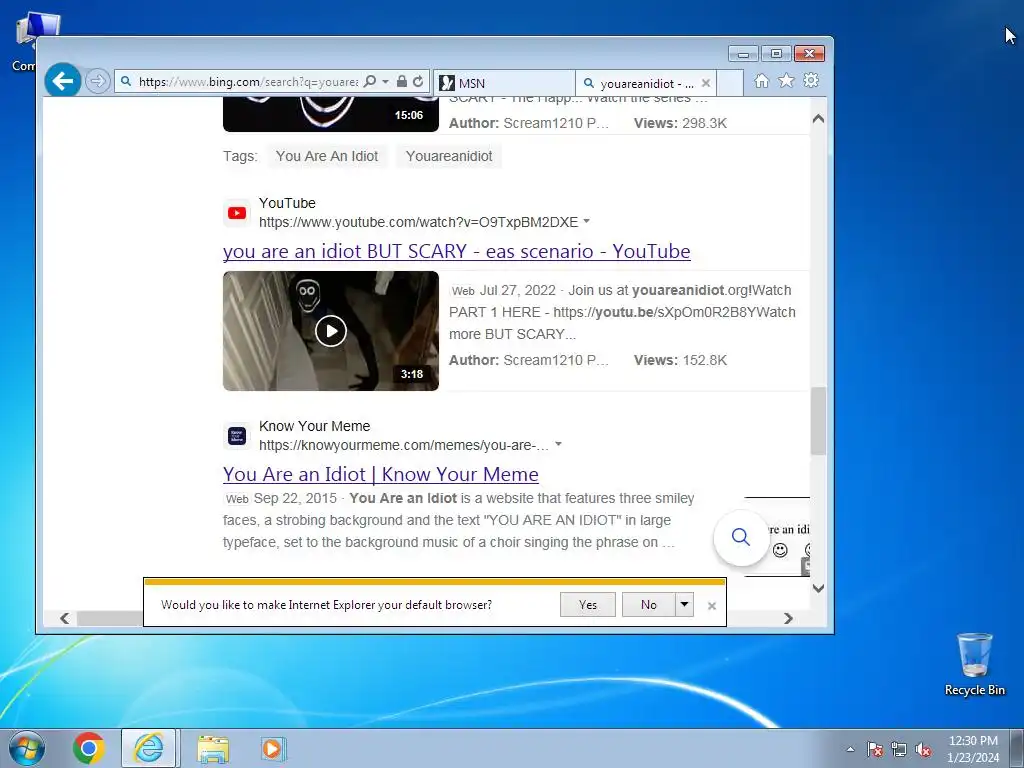Click the vertical scrollbar thumb
The image size is (1024, 768).
pos(818,421)
